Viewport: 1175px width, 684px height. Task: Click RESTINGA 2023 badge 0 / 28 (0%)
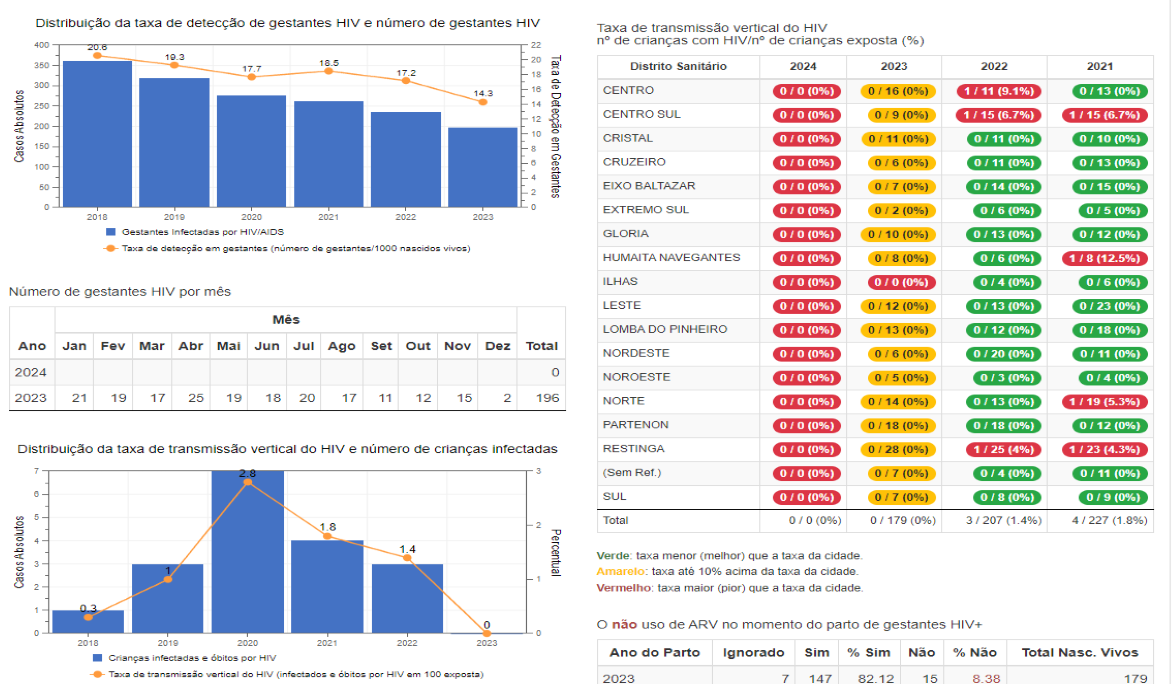point(898,450)
